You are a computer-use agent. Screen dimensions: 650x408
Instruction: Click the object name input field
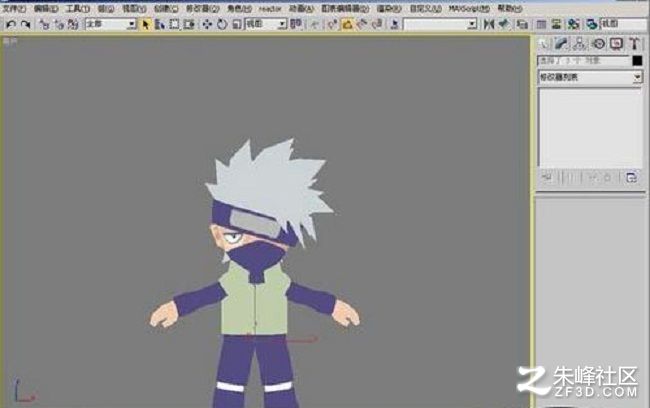tap(584, 61)
